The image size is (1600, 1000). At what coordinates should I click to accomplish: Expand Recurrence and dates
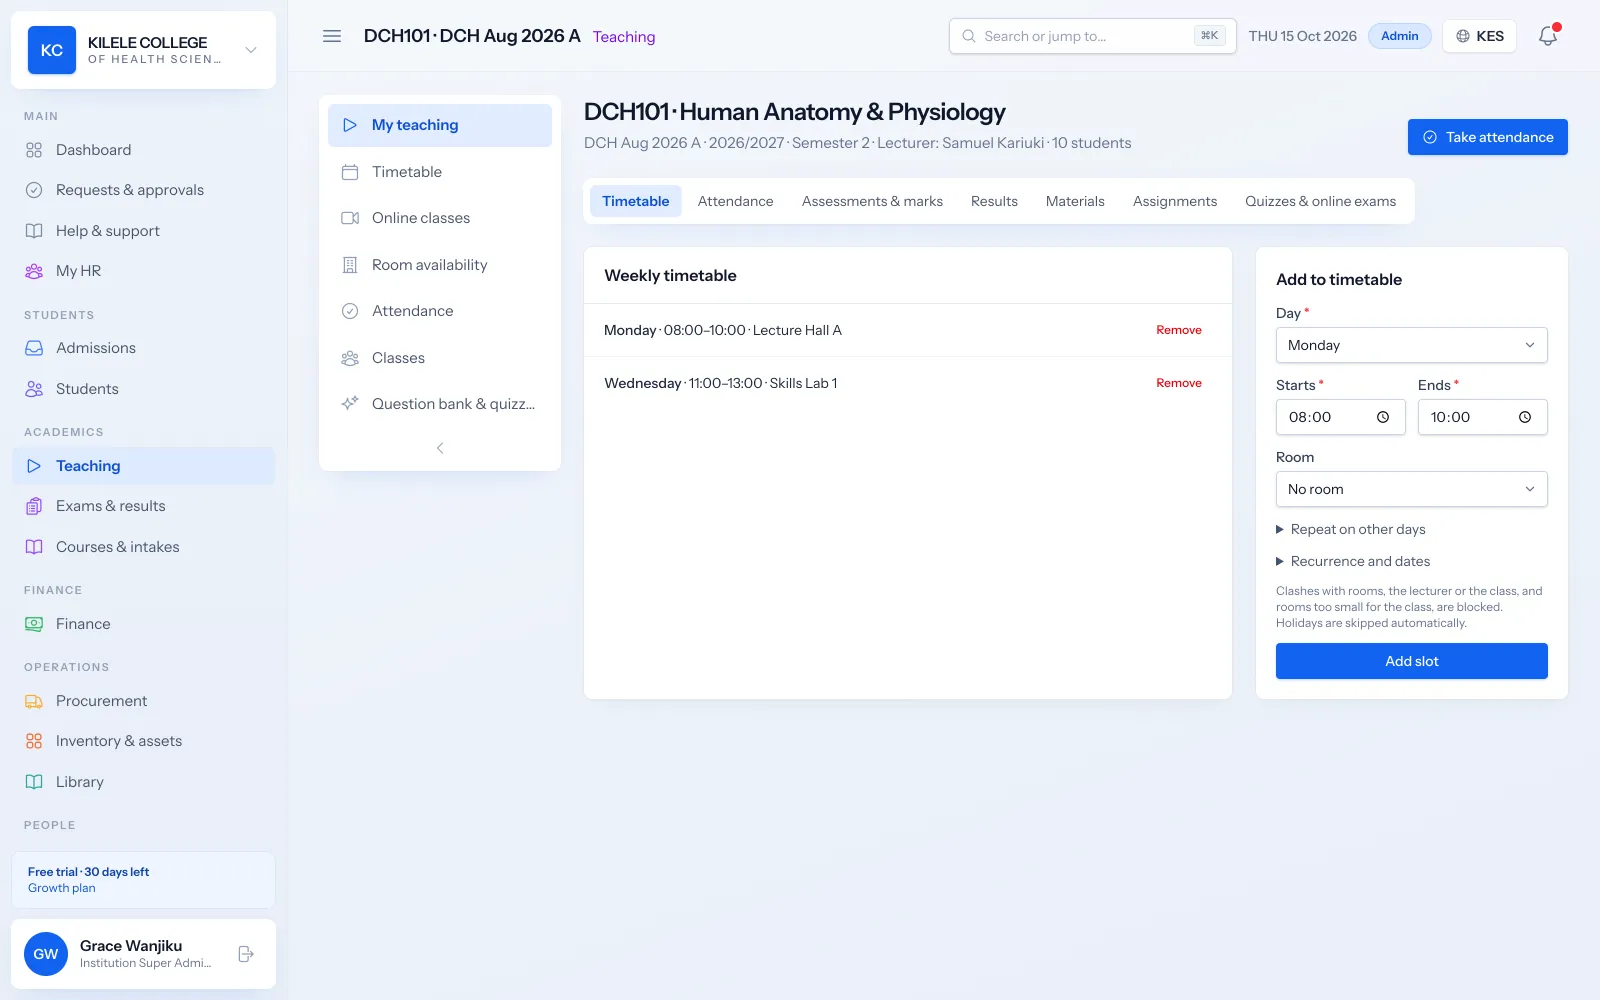[1353, 561]
